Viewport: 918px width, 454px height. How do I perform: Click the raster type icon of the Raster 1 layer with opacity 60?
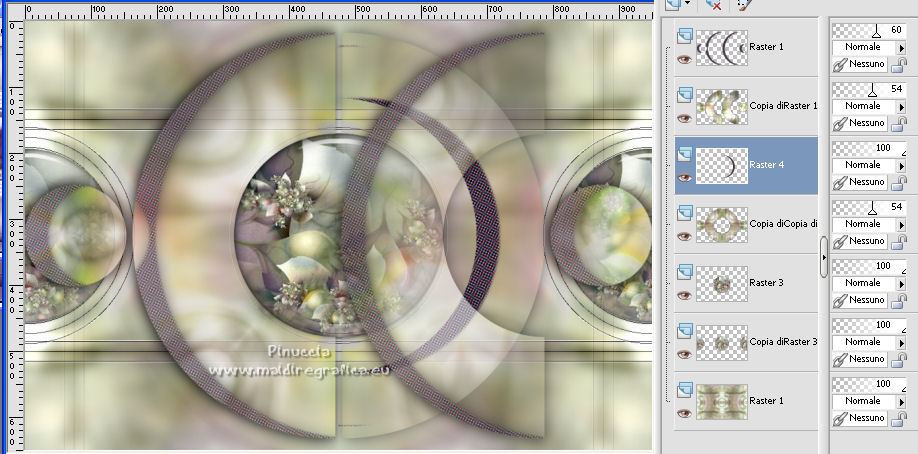(x=684, y=37)
